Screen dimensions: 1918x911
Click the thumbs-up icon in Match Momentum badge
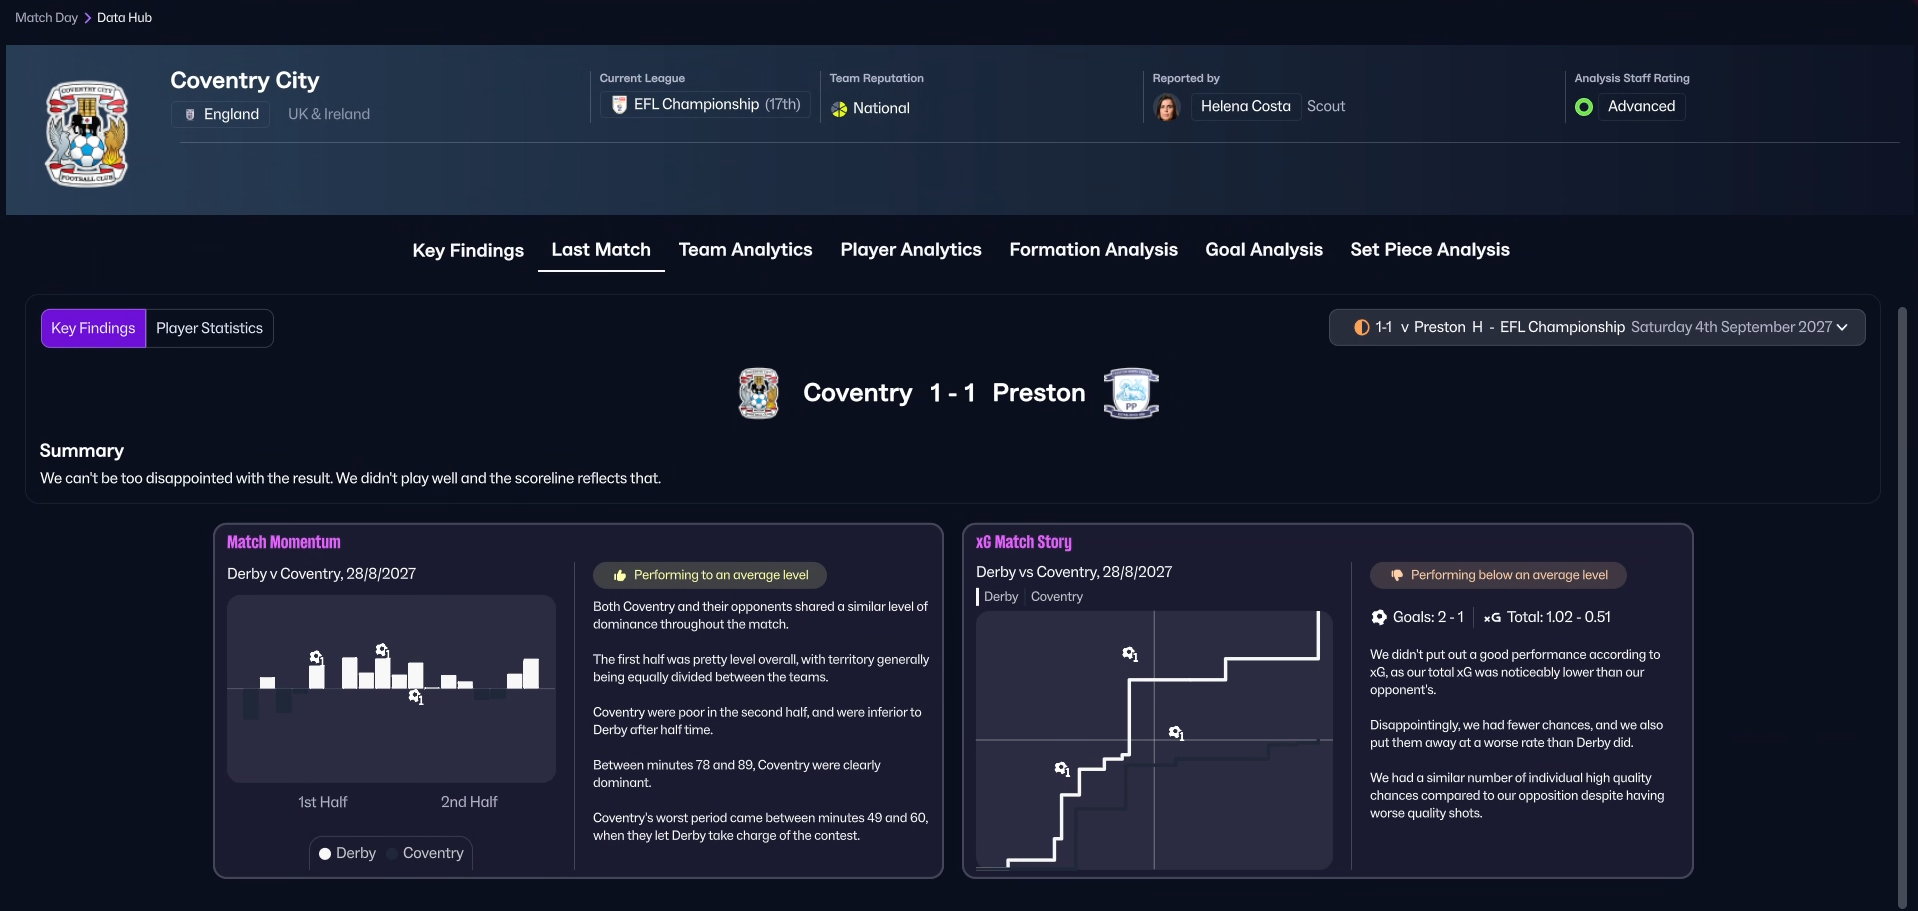(x=620, y=576)
